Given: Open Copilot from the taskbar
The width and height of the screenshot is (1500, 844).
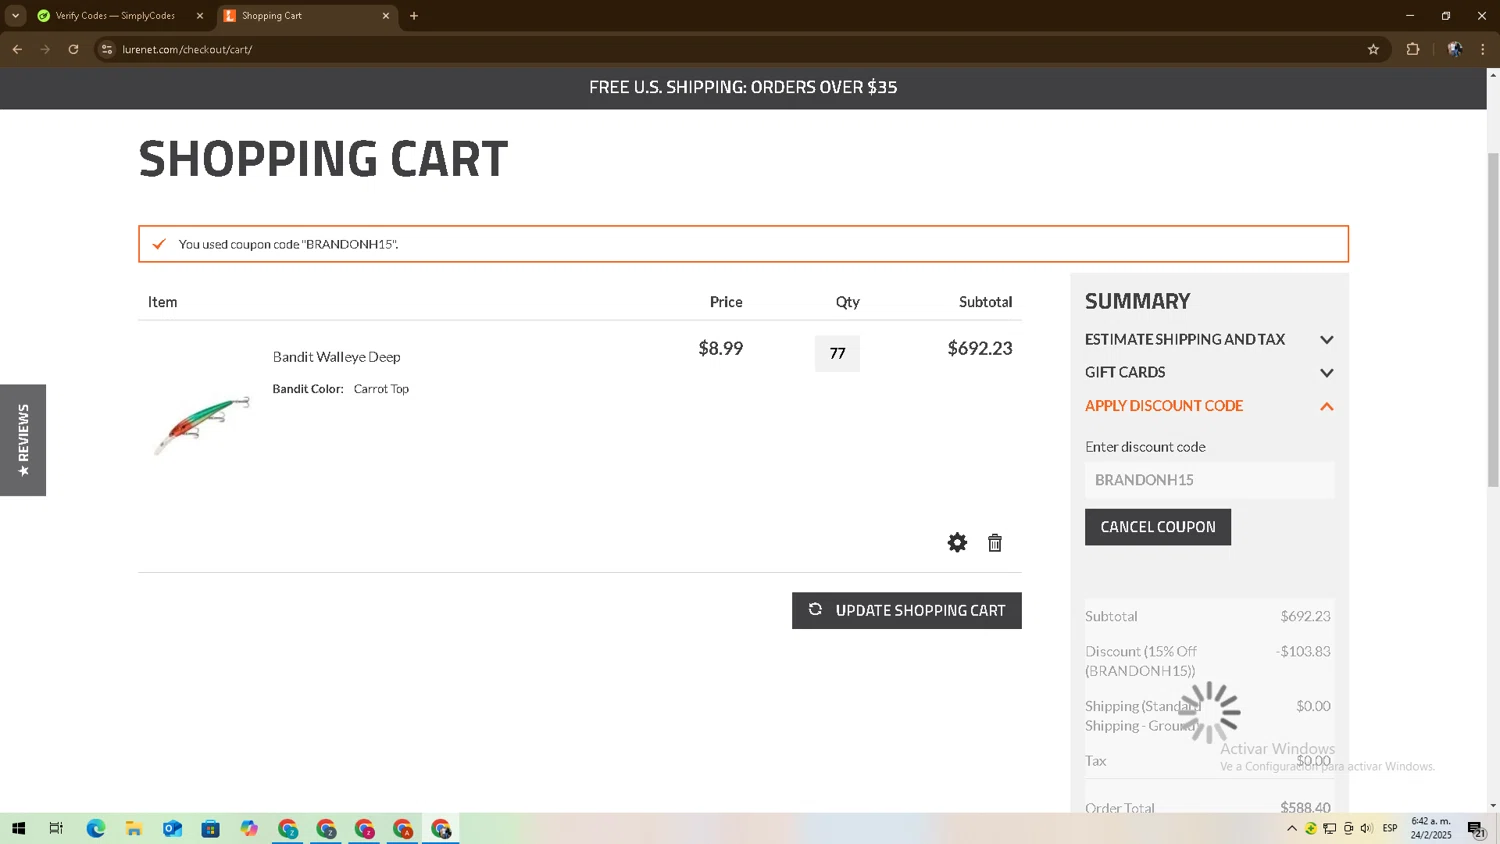Looking at the screenshot, I should (249, 828).
